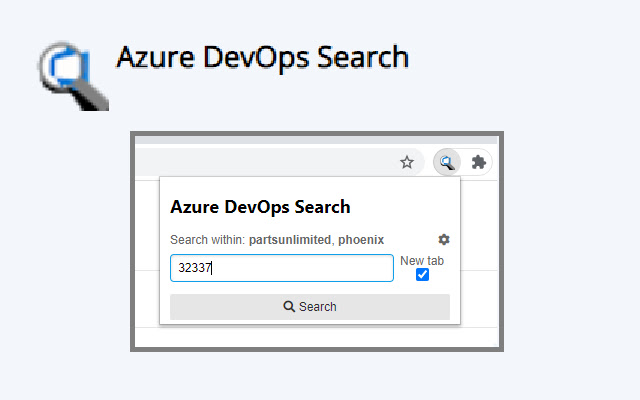Click the grey browser tab strip
The image size is (640, 400).
316,140
